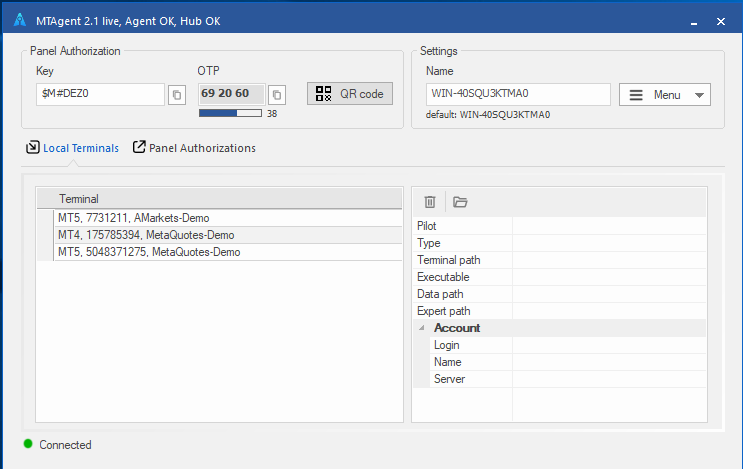The width and height of the screenshot is (743, 469).
Task: Click the Panel Authorizations external-link icon
Action: click(139, 147)
